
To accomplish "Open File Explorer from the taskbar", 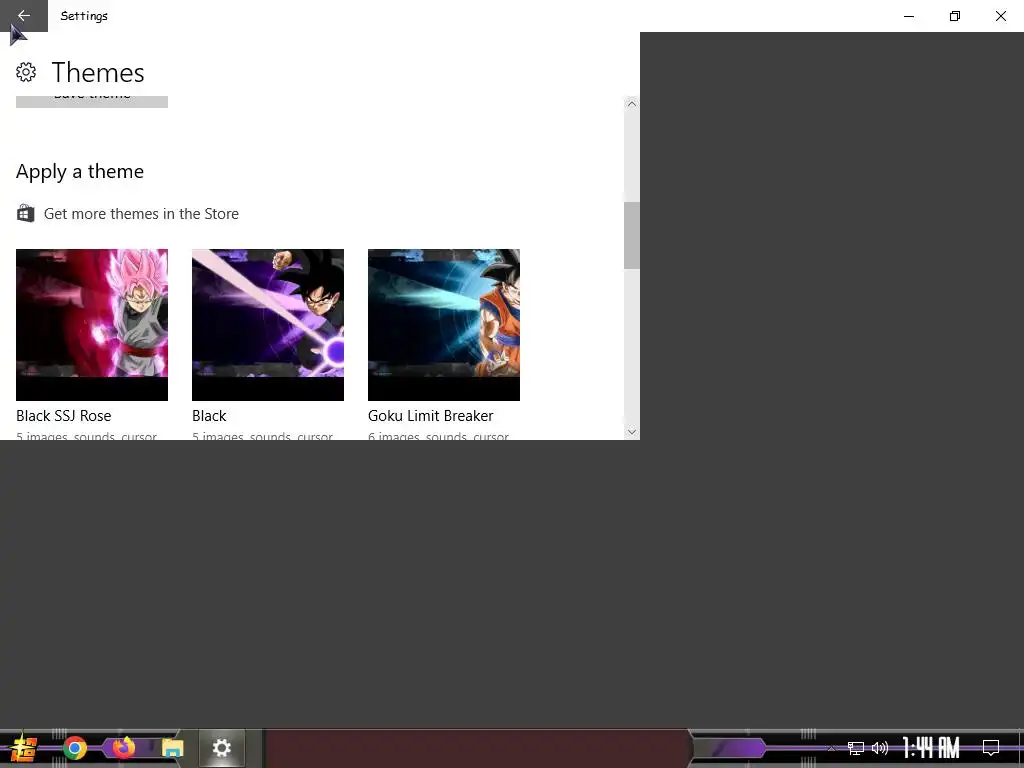I will [x=172, y=748].
